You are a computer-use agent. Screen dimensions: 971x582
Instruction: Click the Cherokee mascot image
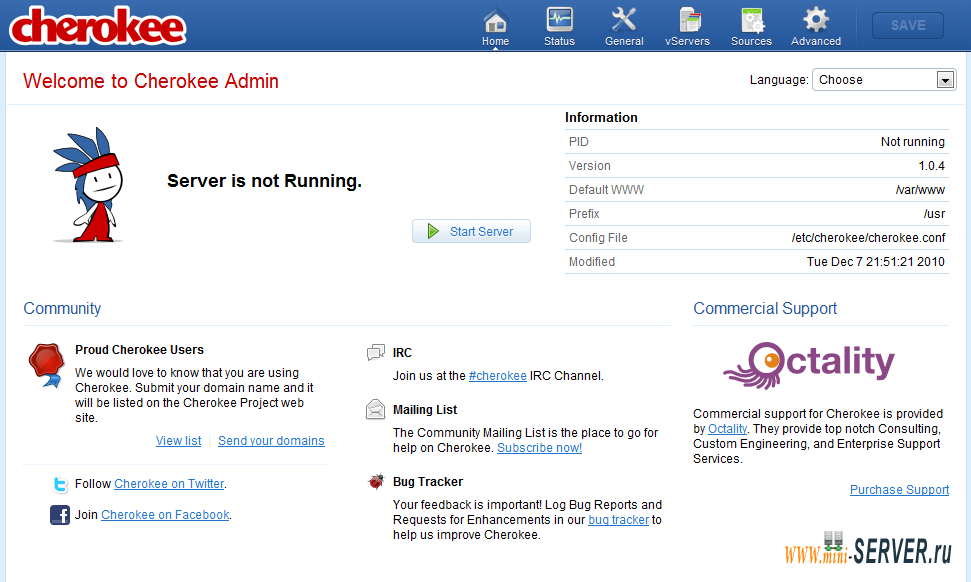[x=88, y=185]
